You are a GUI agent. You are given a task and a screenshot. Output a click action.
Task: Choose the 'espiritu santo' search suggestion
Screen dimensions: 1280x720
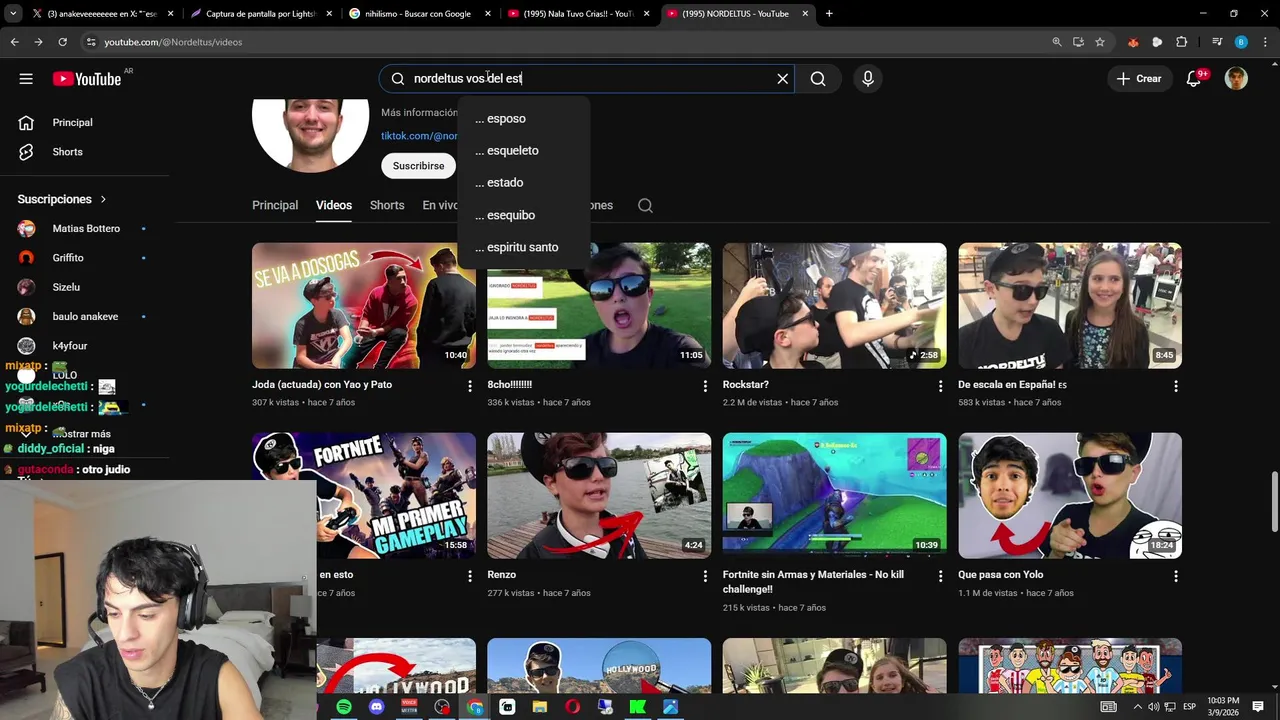coord(524,247)
